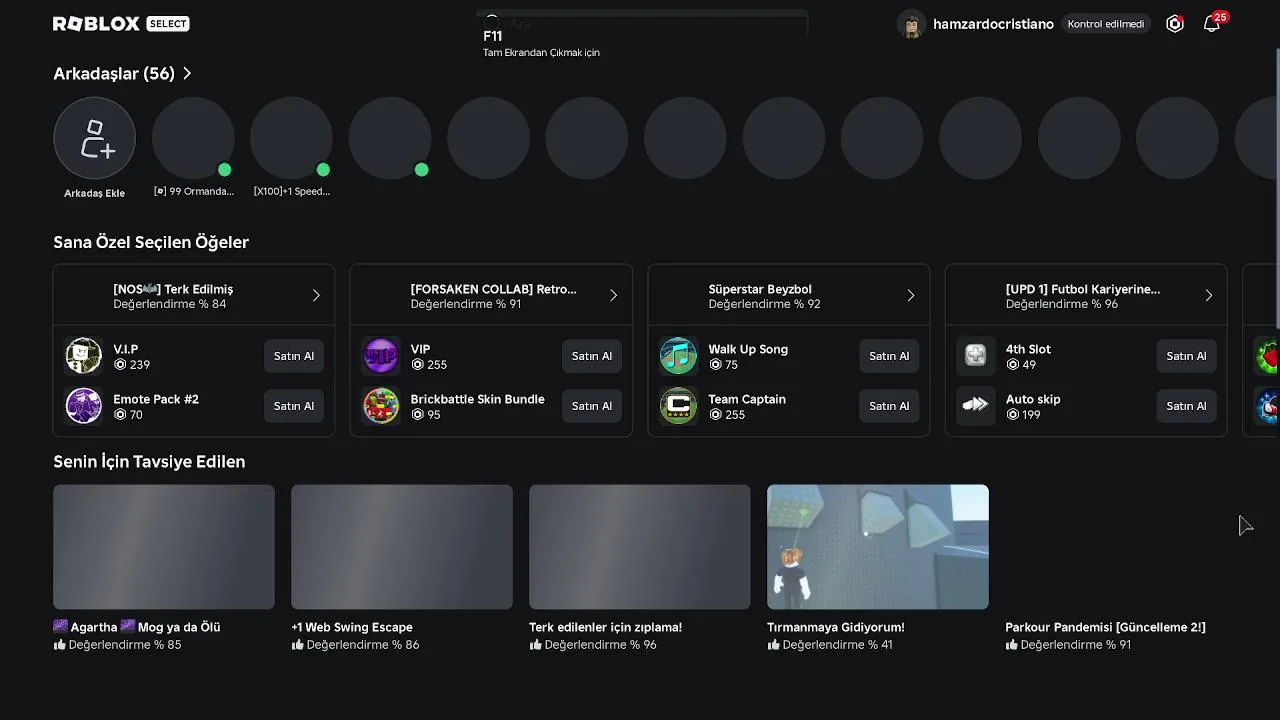Open the +1 Web Swing Escape thumbnail
The width and height of the screenshot is (1280, 720).
[x=402, y=547]
